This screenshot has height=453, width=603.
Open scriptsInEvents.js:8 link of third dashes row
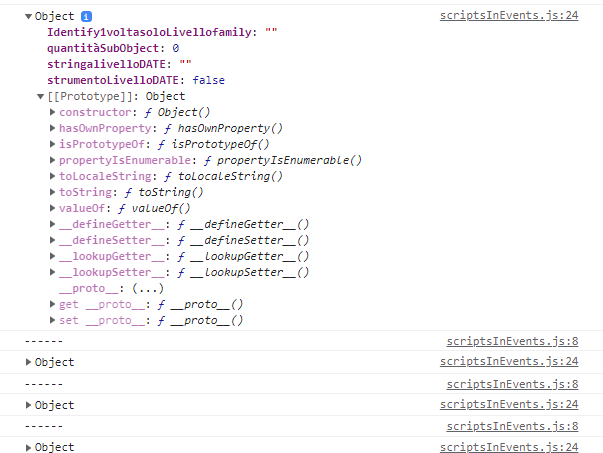coord(512,426)
